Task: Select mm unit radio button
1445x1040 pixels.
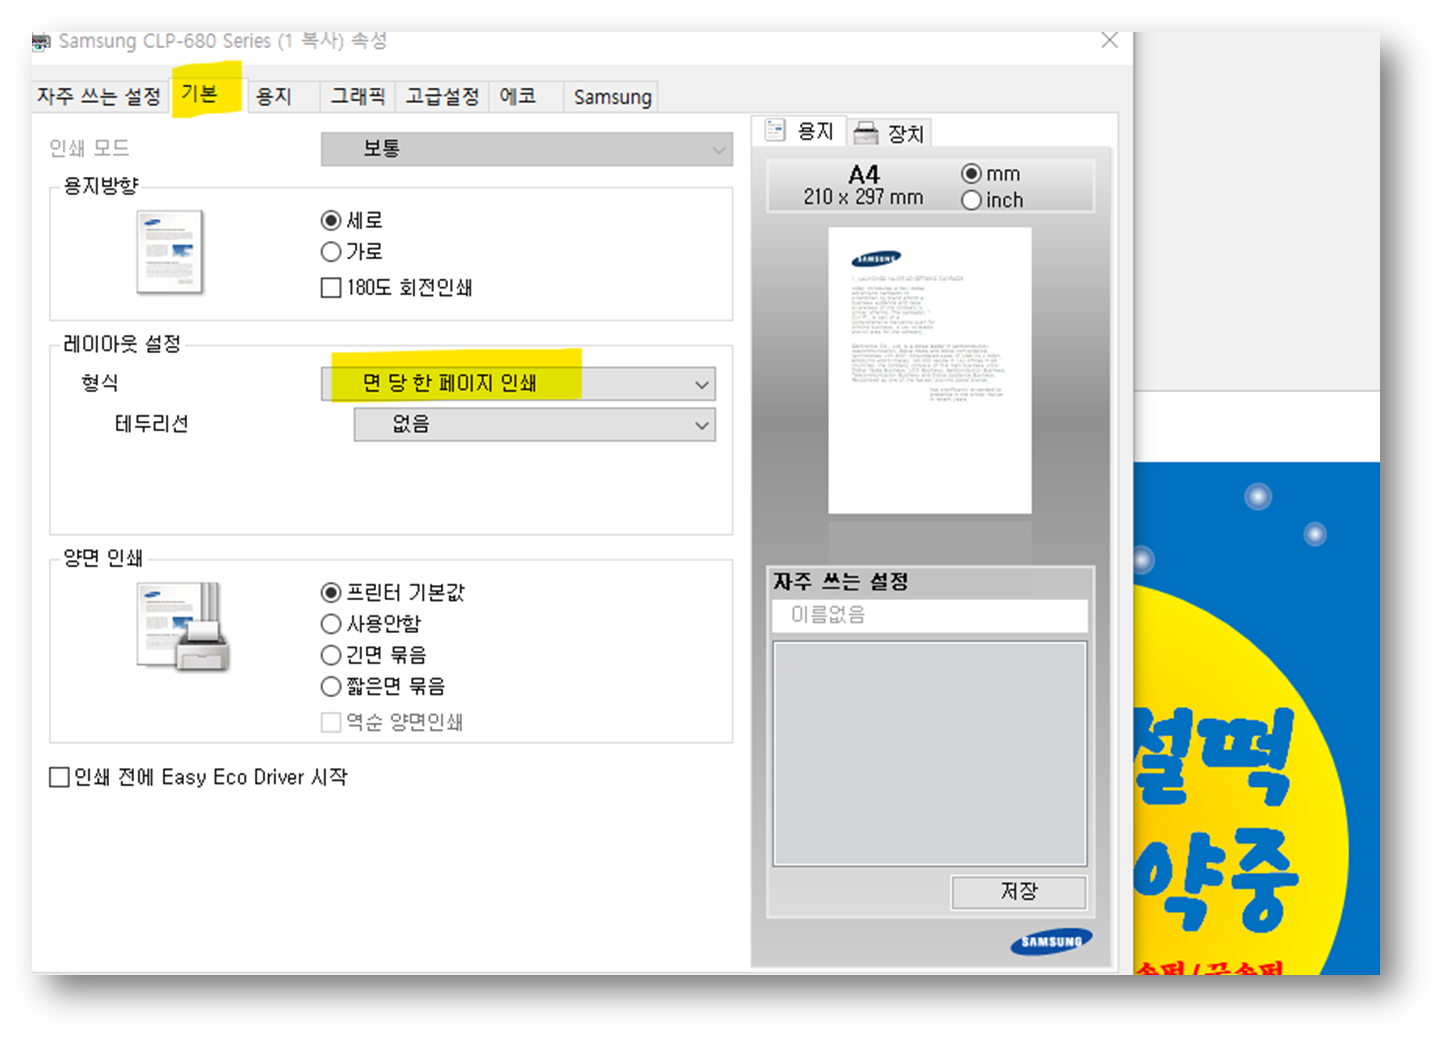Action: (991, 174)
